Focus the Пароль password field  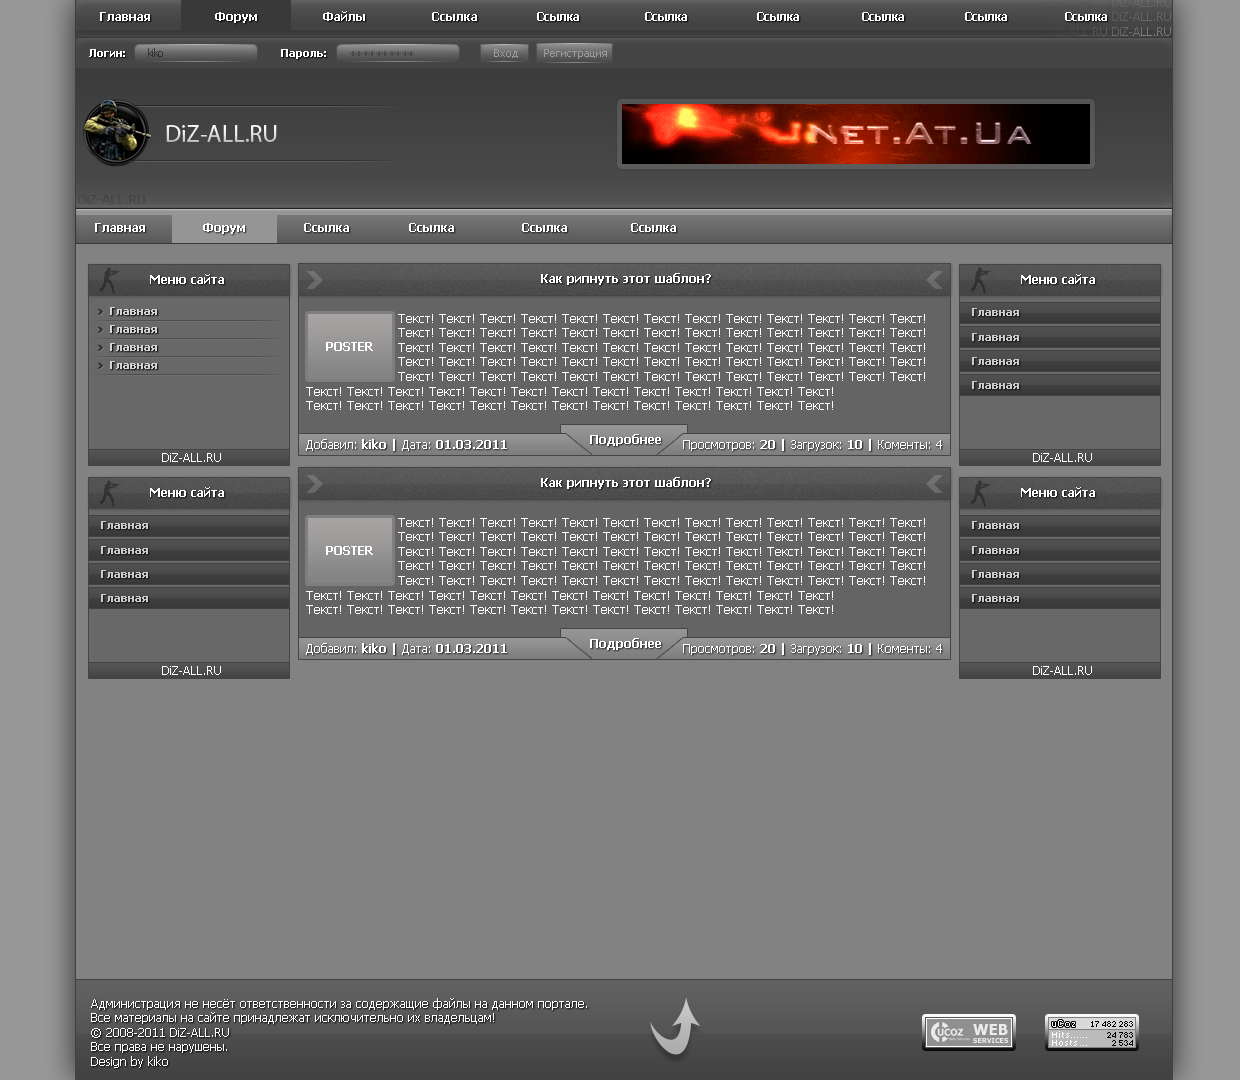[397, 53]
